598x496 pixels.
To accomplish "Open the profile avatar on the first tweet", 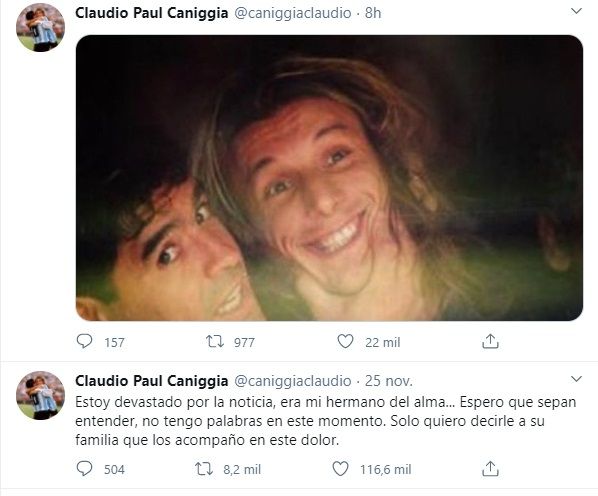I will coord(40,27).
